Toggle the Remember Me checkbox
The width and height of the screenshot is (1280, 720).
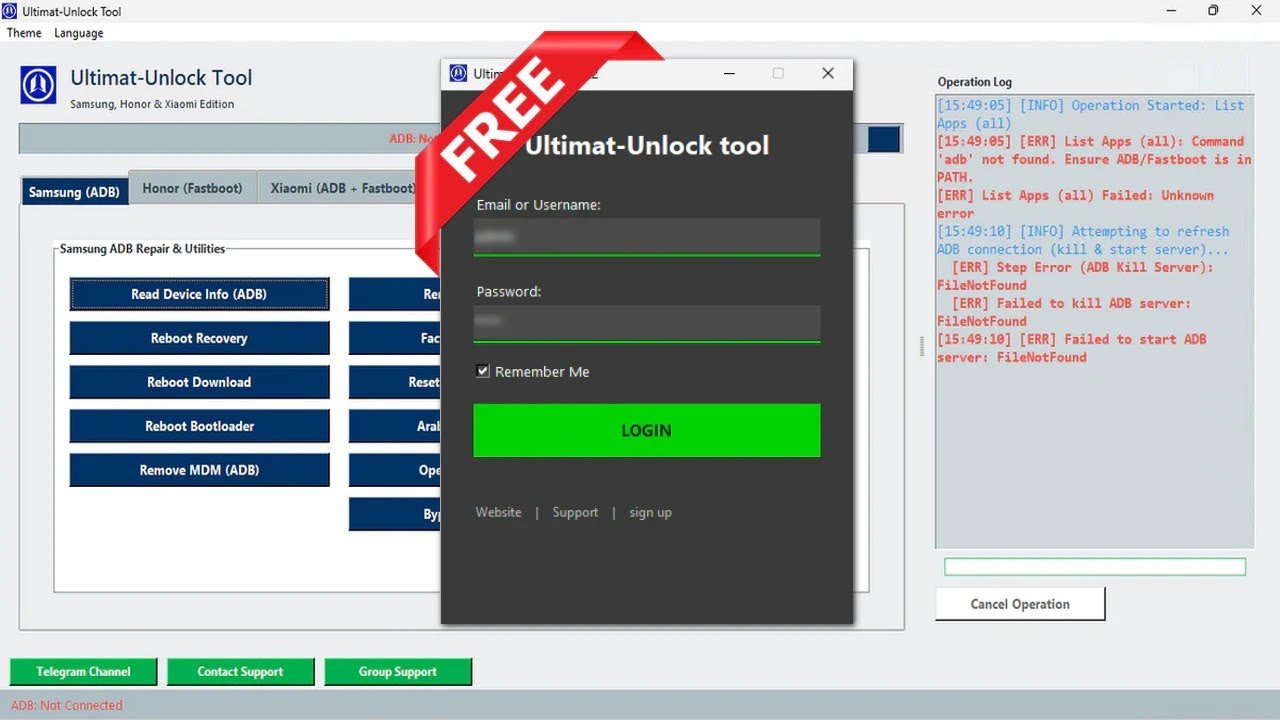point(483,371)
